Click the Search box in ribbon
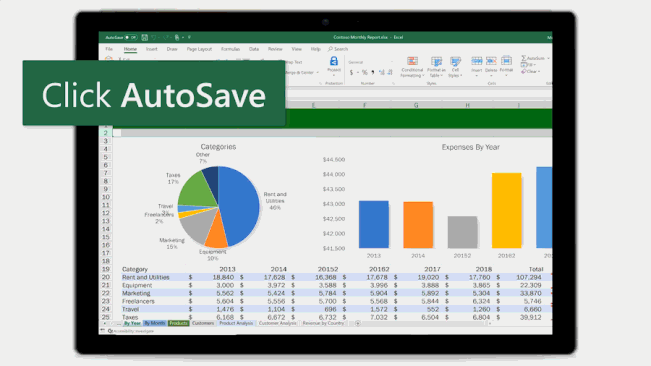 (338, 49)
